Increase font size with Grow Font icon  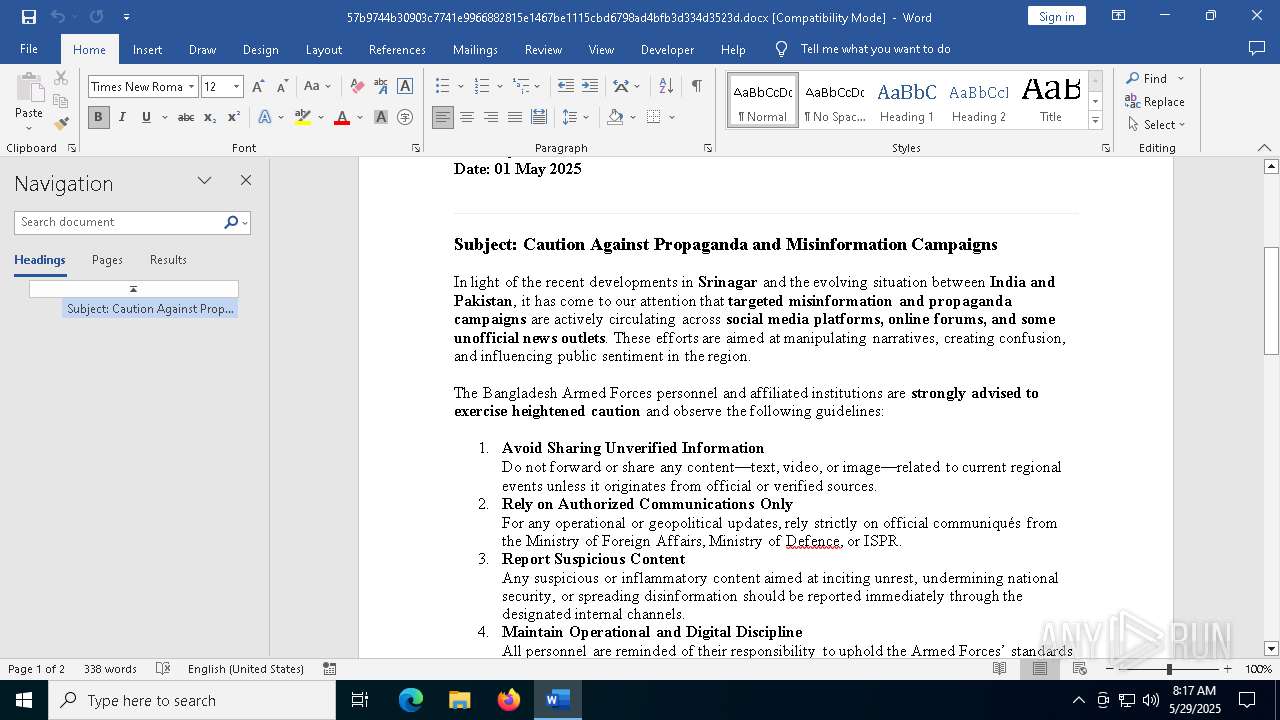(x=258, y=87)
